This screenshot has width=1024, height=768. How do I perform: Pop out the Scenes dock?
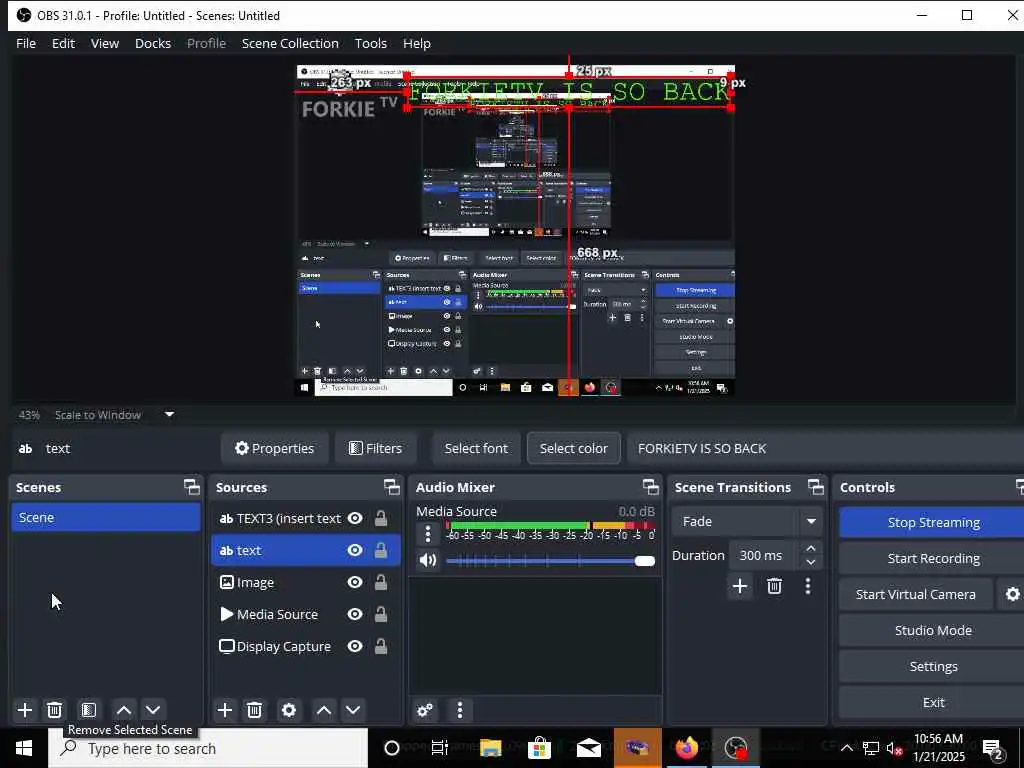[191, 487]
